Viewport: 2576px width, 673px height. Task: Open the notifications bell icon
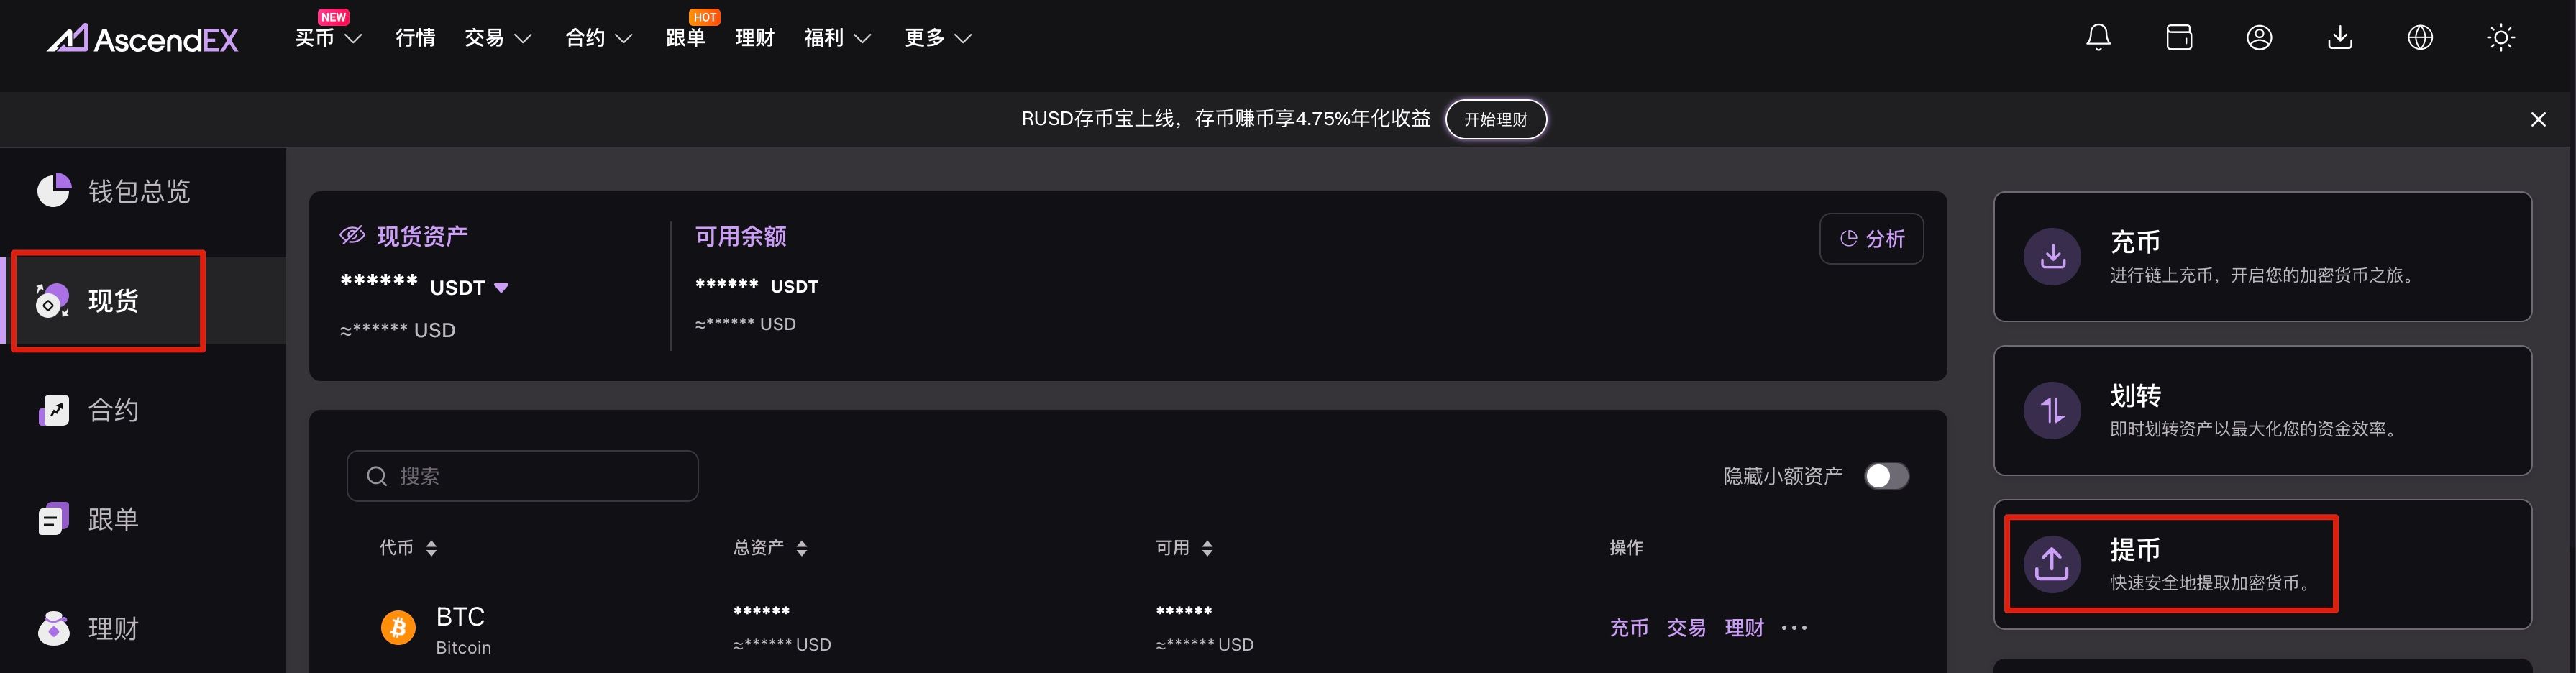click(2098, 38)
